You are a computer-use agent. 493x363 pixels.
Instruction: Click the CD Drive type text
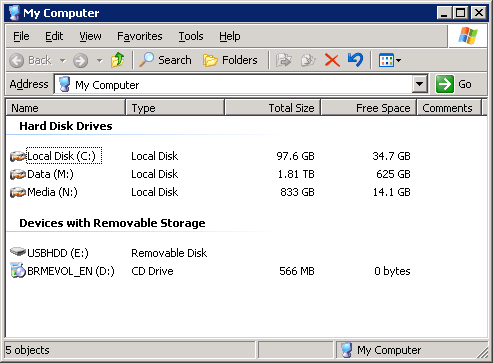pos(152,271)
